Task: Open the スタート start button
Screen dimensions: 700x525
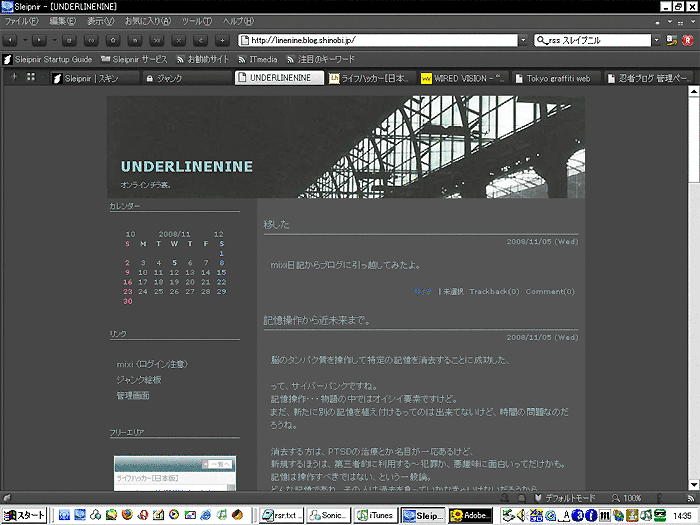Action: click(24, 515)
